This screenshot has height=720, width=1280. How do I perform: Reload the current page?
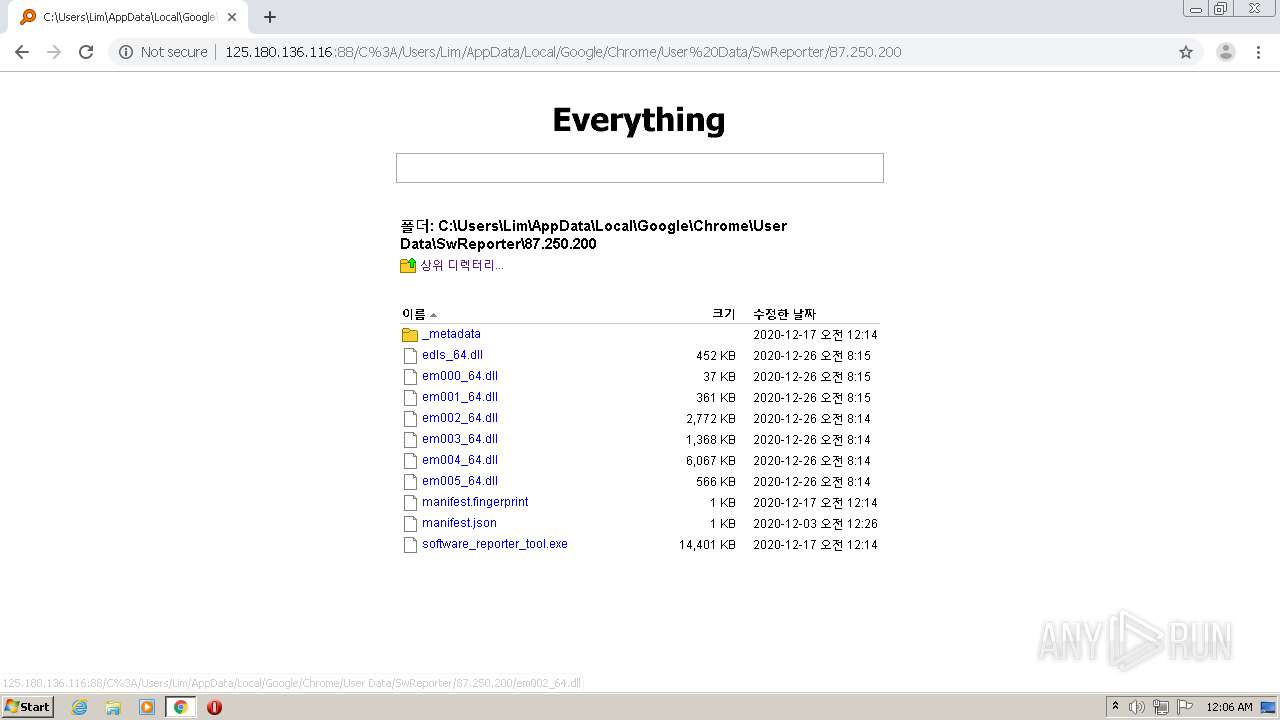(x=86, y=52)
